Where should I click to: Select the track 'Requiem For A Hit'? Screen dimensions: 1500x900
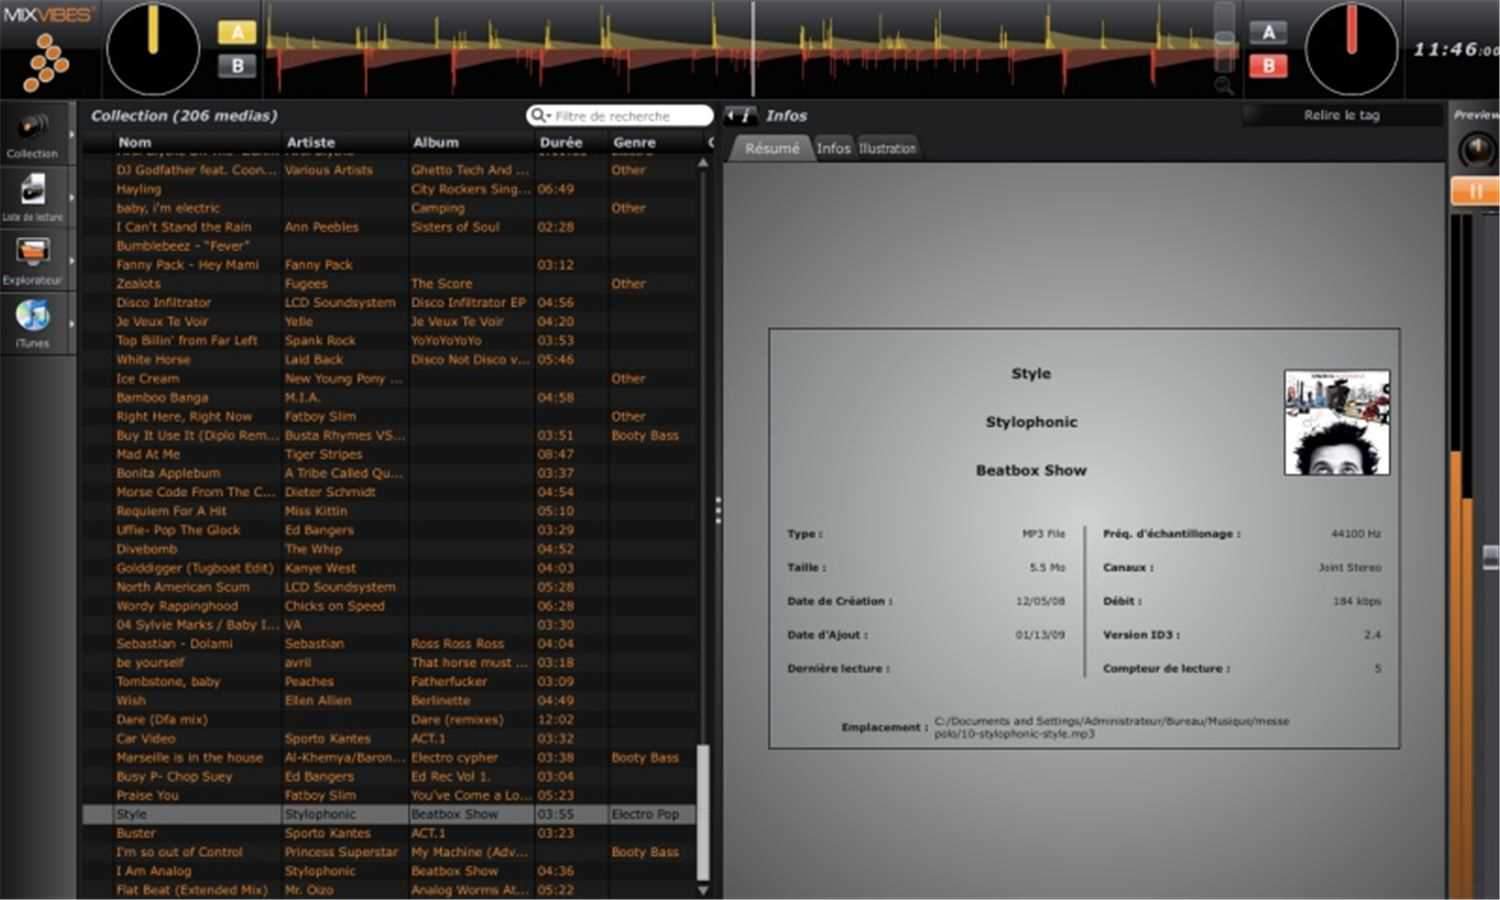point(390,511)
